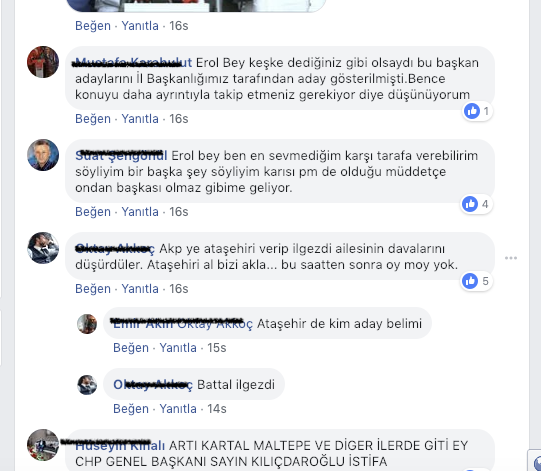
Task: Open profile photo beside the Erol Bey keşke comment
Action: coord(43,62)
